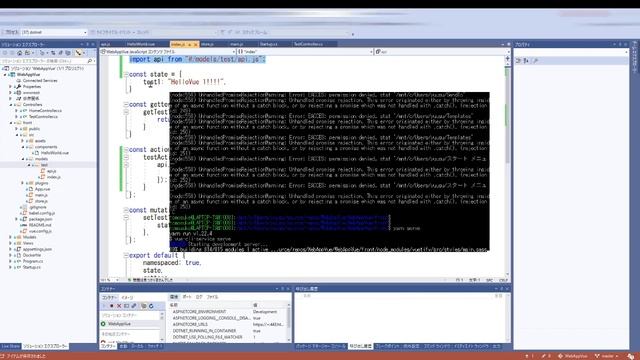Click the pin toggle on index.js tab
Viewport: 640px width, 360px height.
(189, 44)
